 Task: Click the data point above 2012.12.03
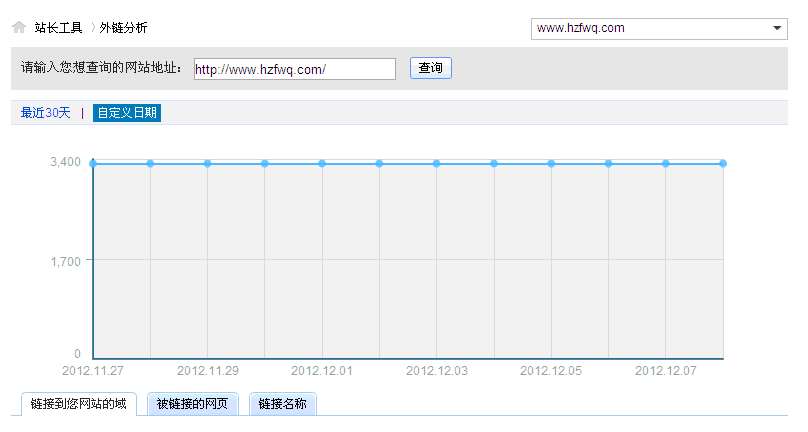tap(436, 163)
